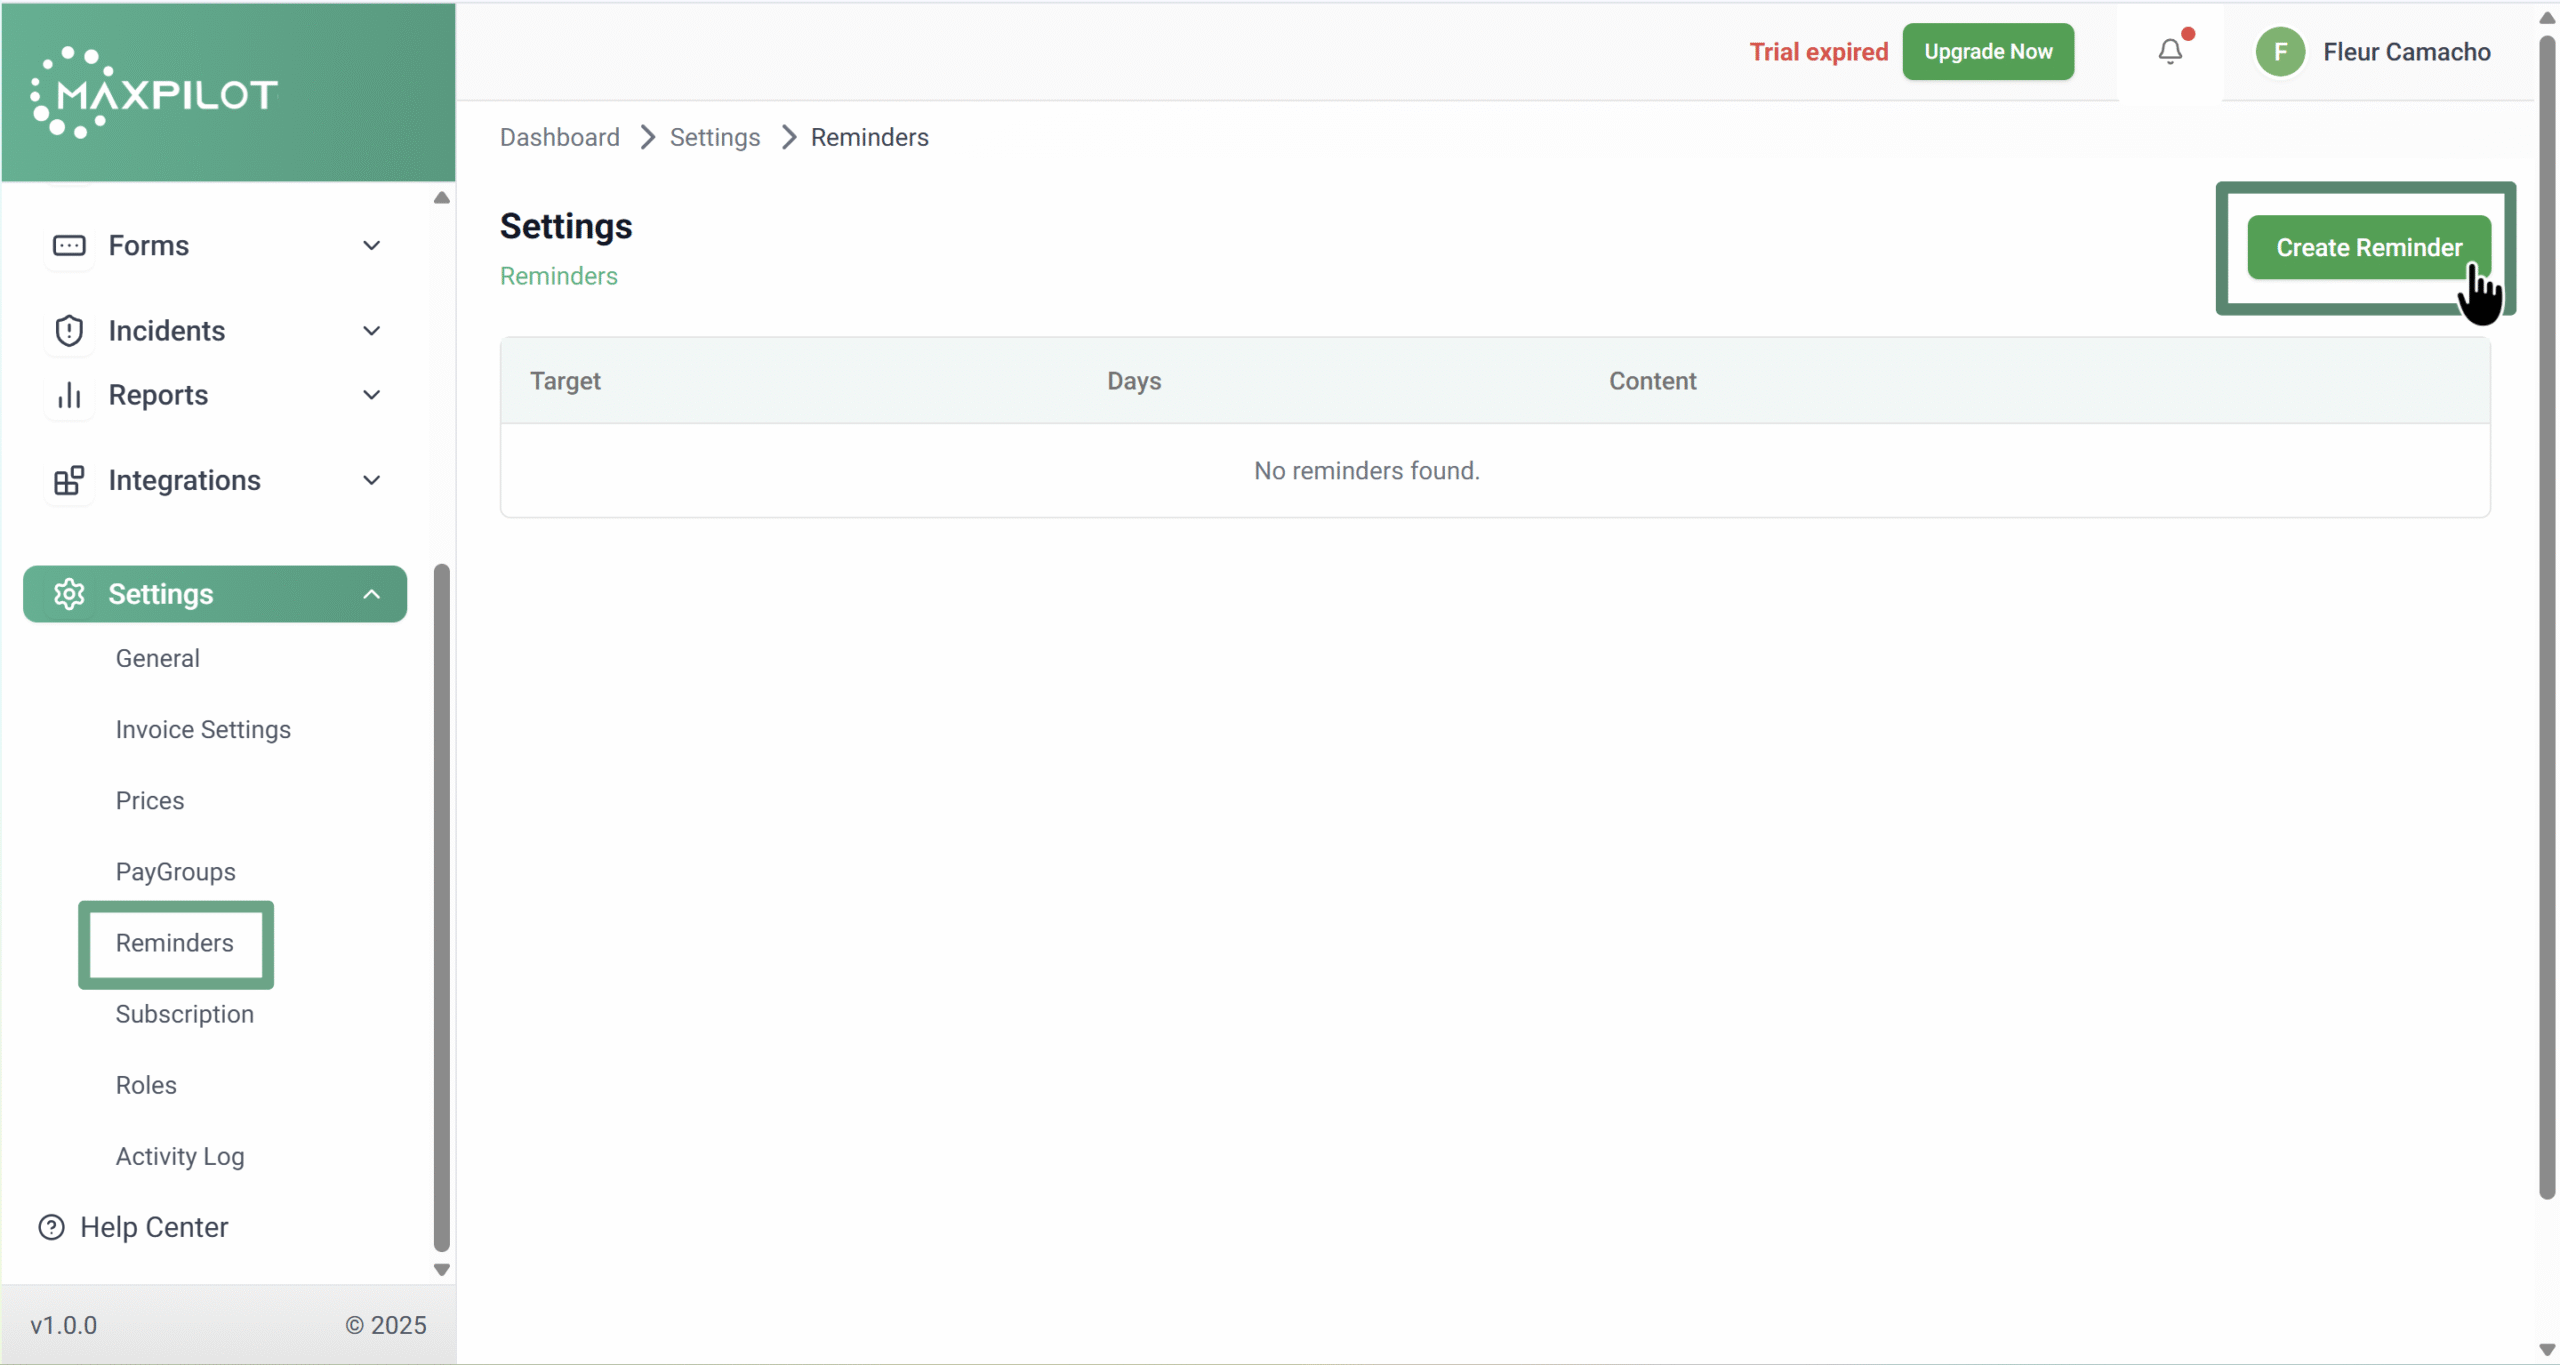Collapse the Settings menu chevron

click(371, 594)
